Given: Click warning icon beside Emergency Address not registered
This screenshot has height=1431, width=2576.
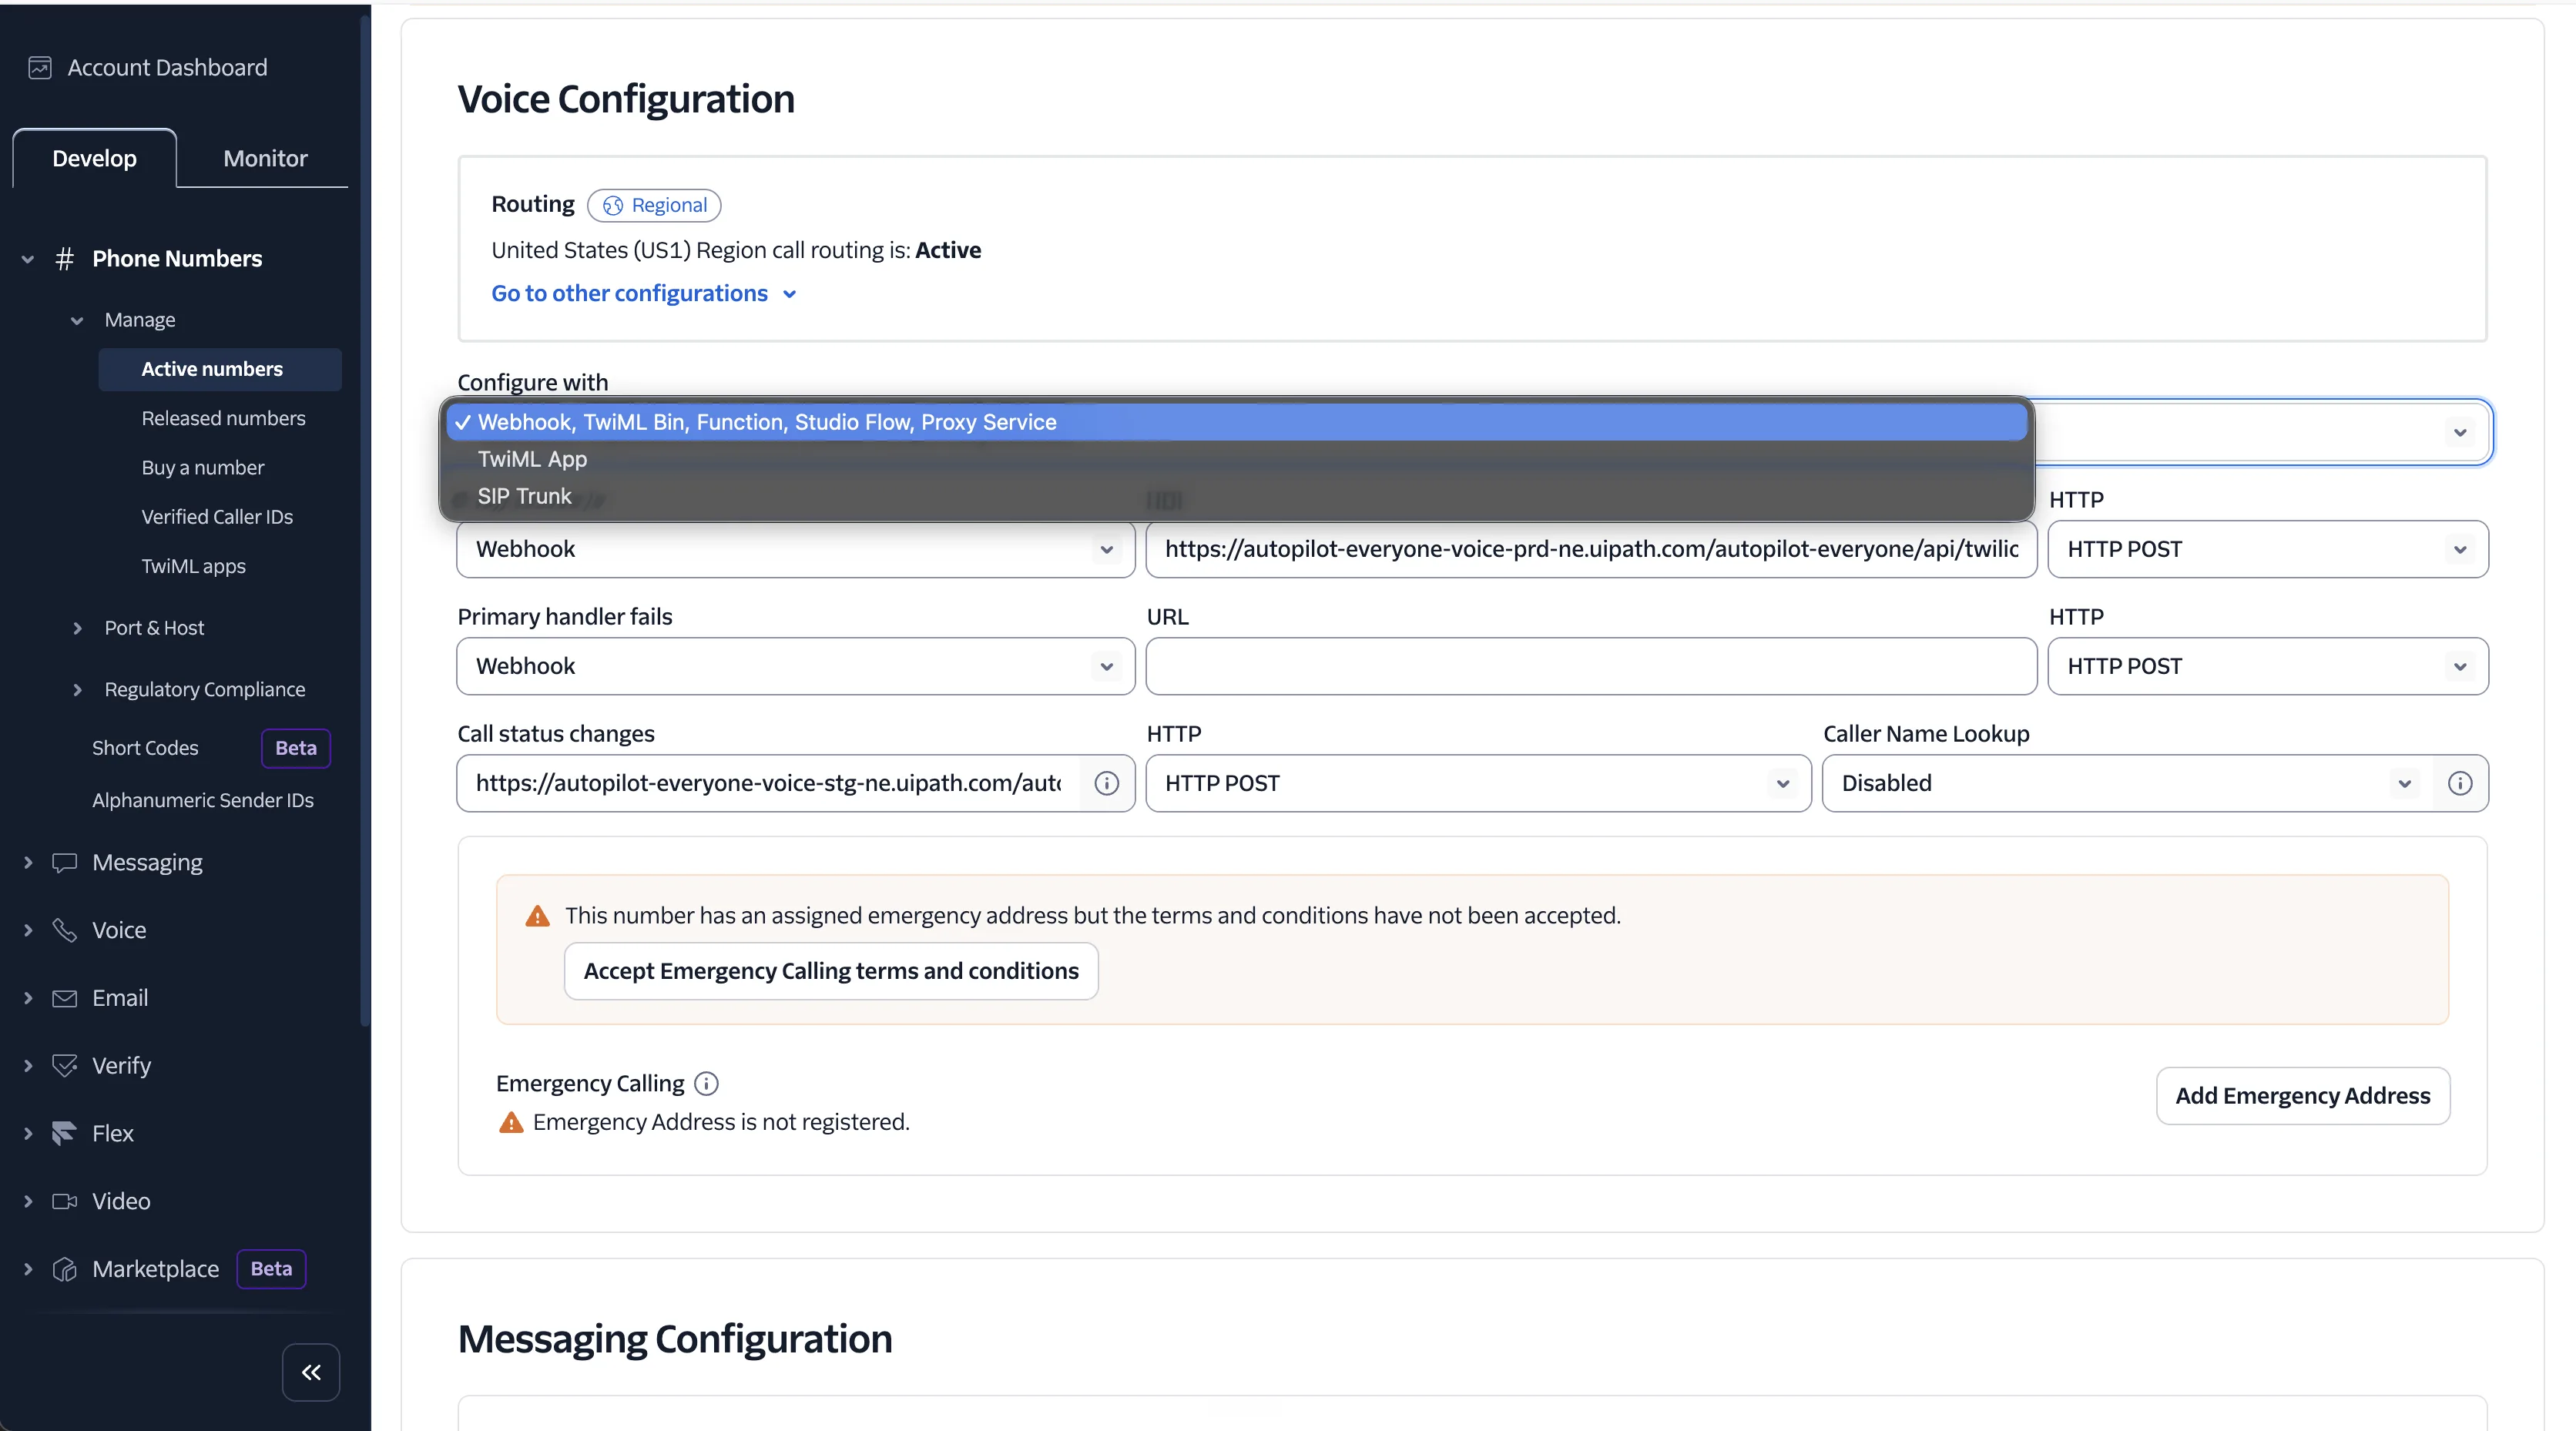Looking at the screenshot, I should pyautogui.click(x=511, y=1123).
